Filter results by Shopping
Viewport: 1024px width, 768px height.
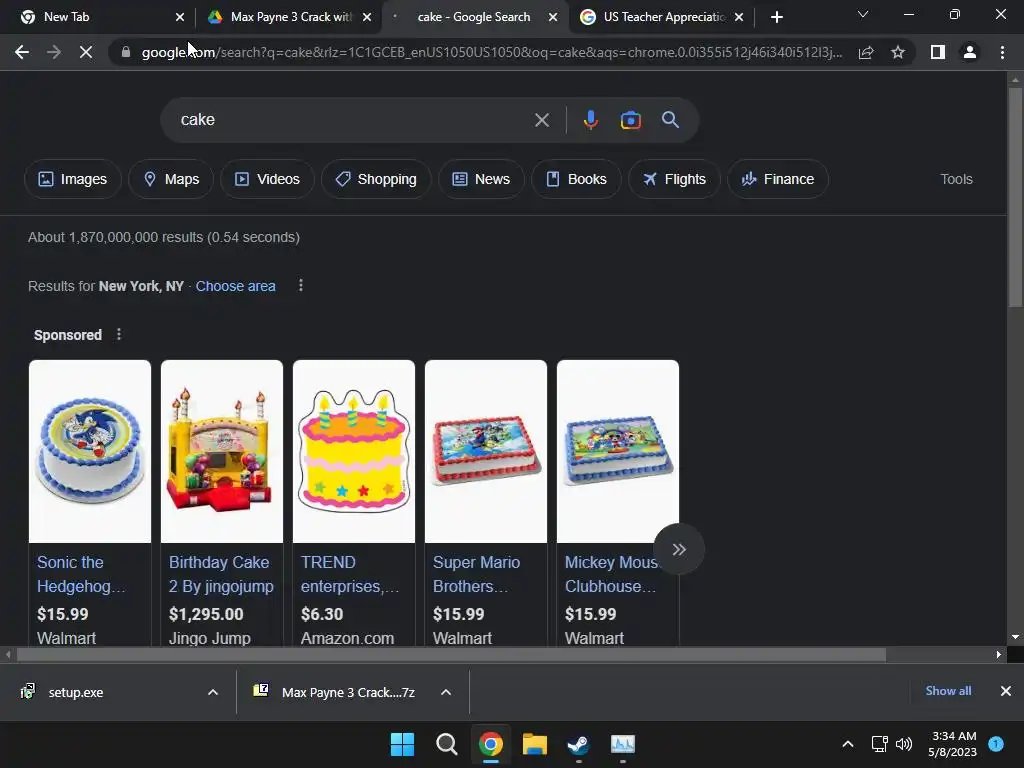(x=376, y=179)
